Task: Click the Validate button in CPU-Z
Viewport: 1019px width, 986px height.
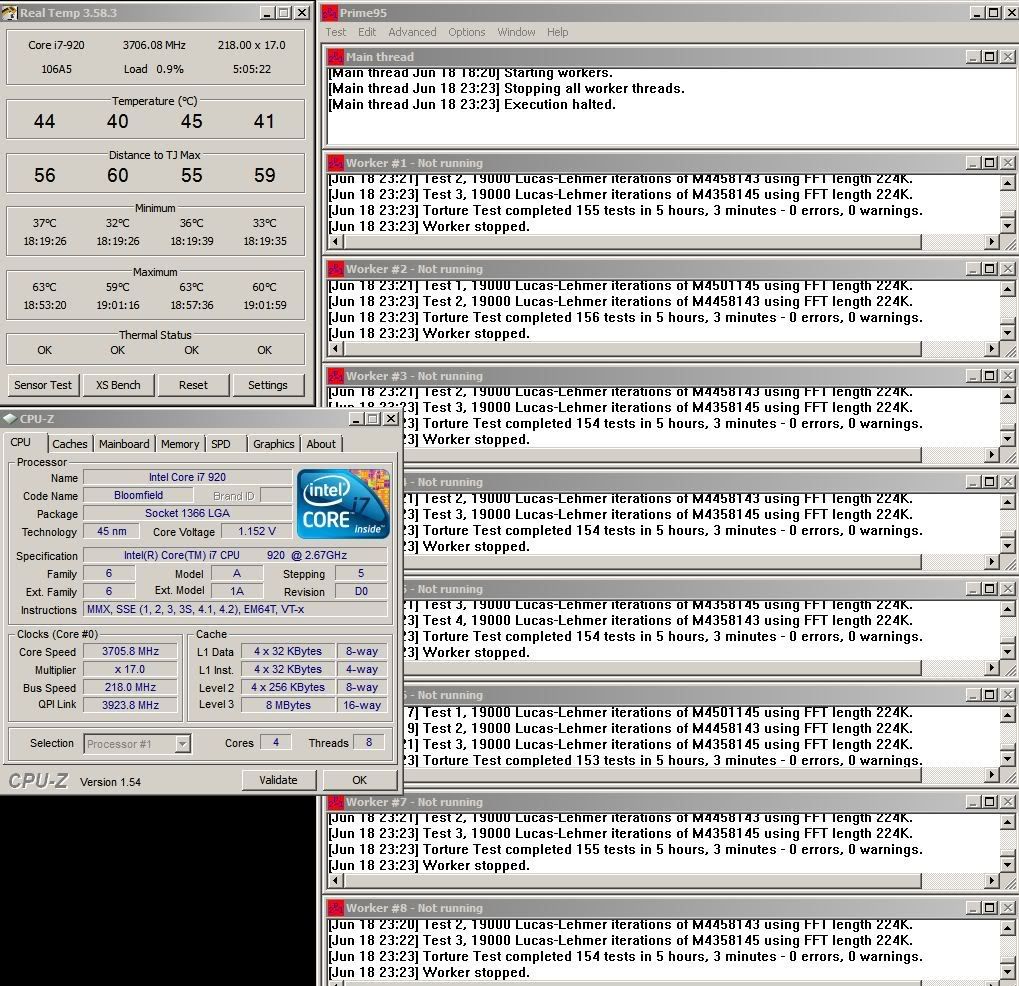Action: click(278, 780)
